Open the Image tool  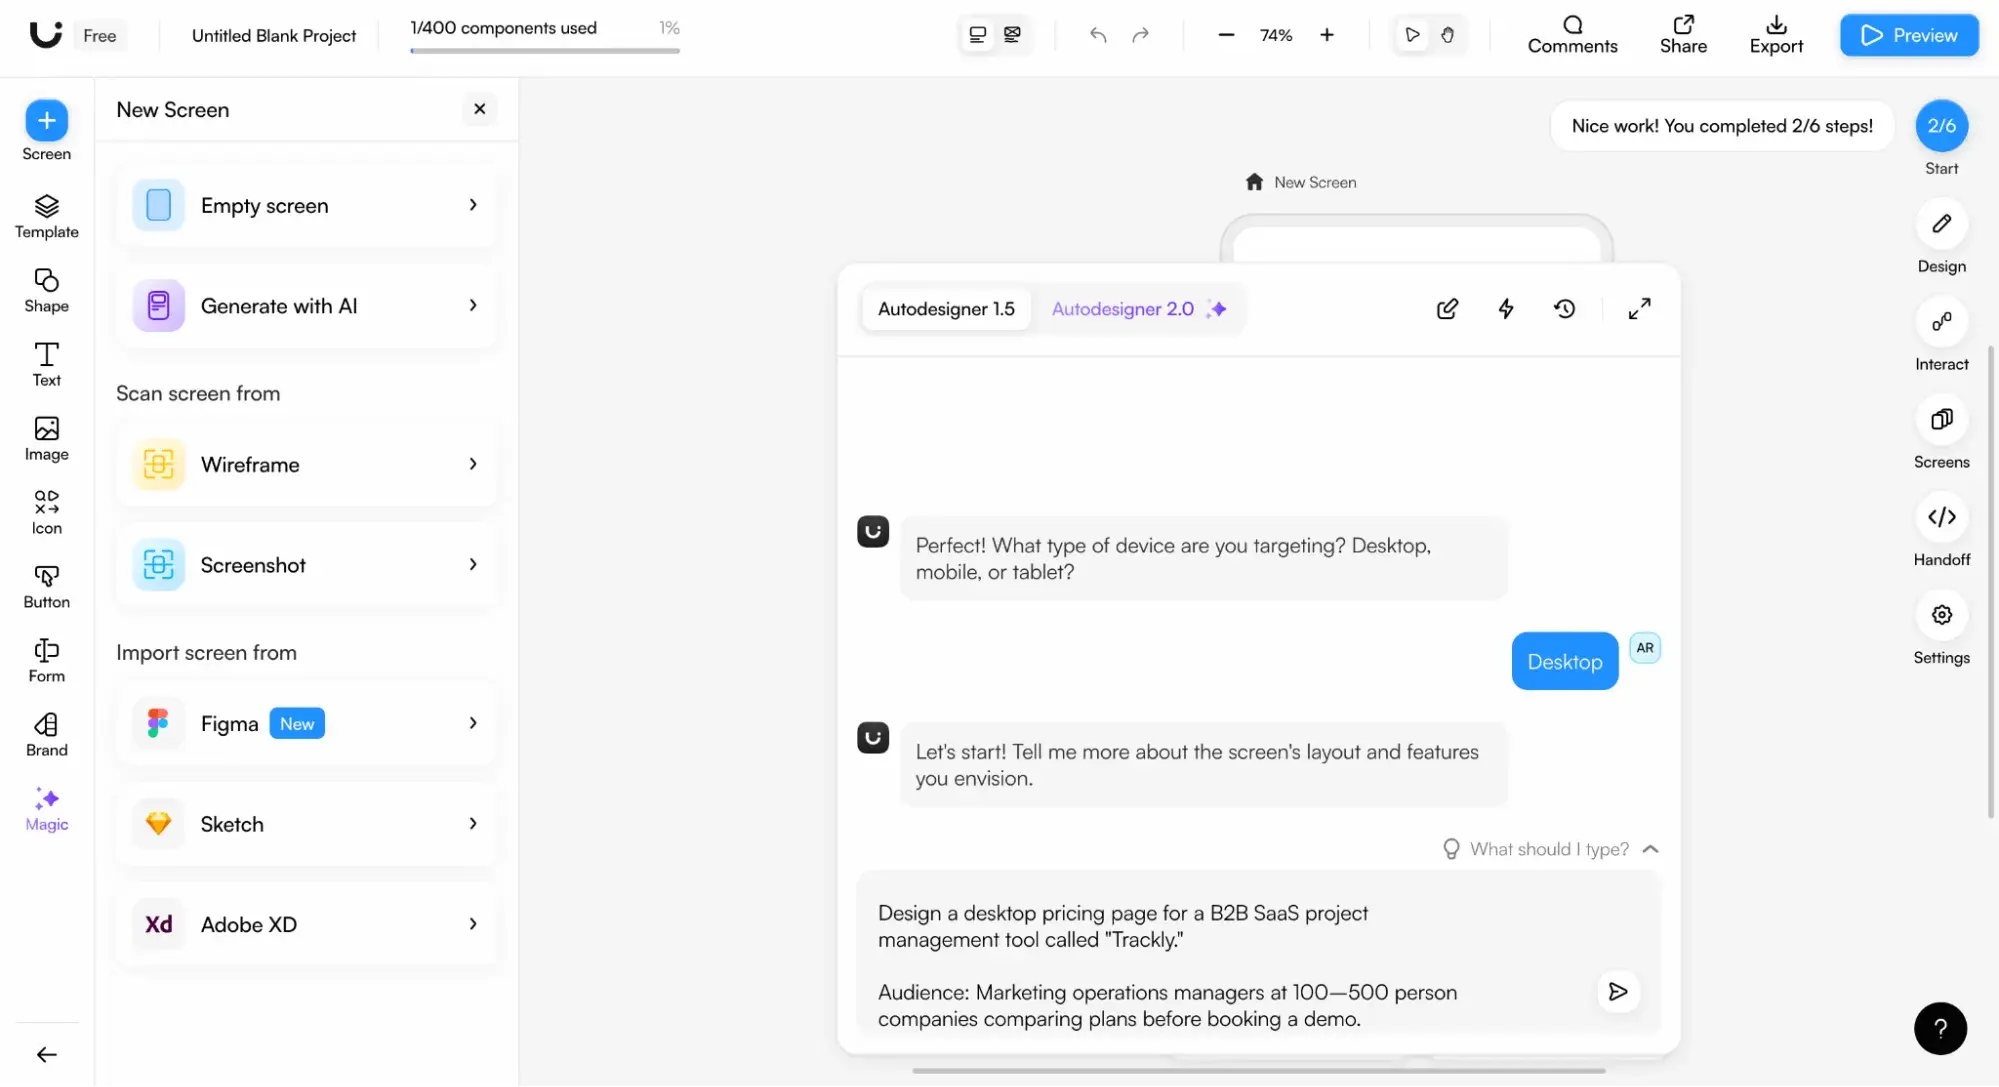[x=46, y=439]
